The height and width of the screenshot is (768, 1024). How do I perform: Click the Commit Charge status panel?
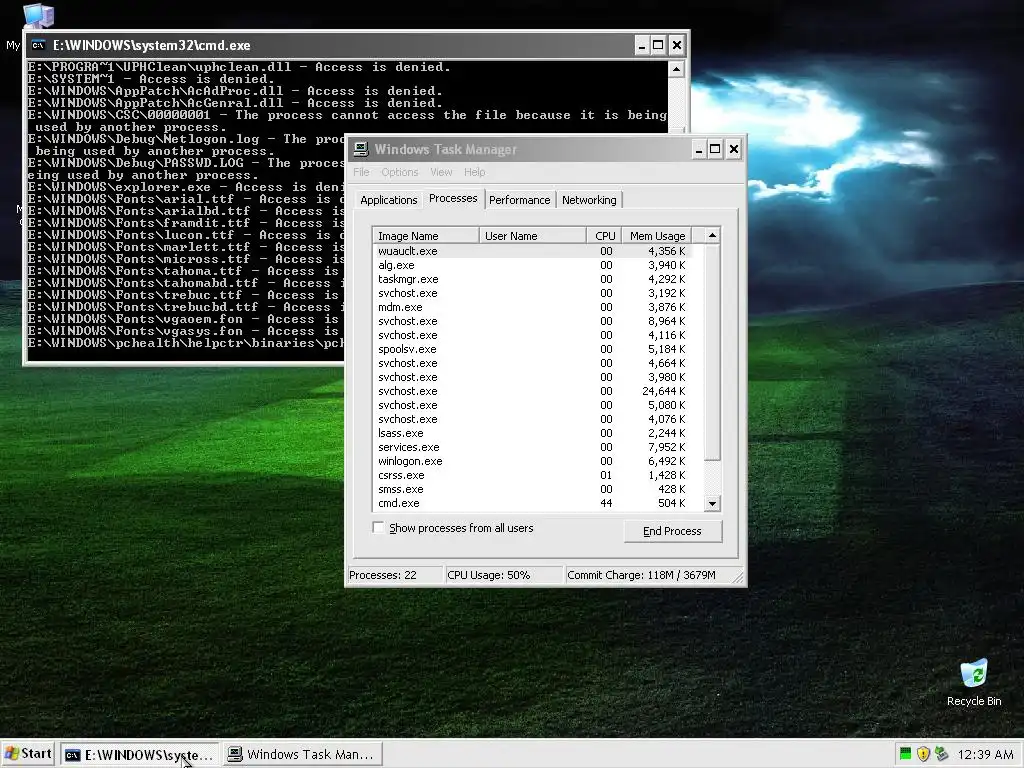pyautogui.click(x=650, y=575)
